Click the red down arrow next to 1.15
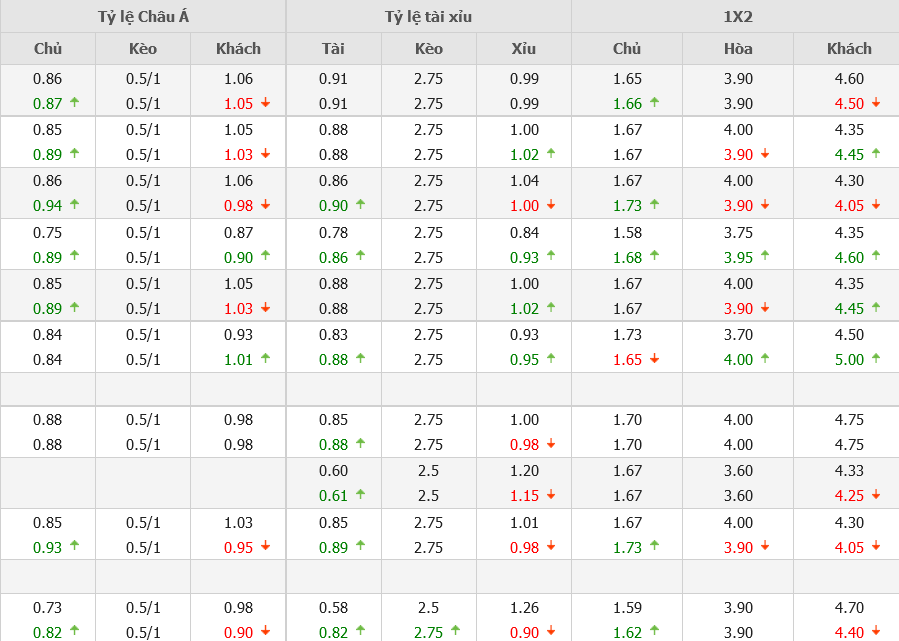 pyautogui.click(x=551, y=495)
